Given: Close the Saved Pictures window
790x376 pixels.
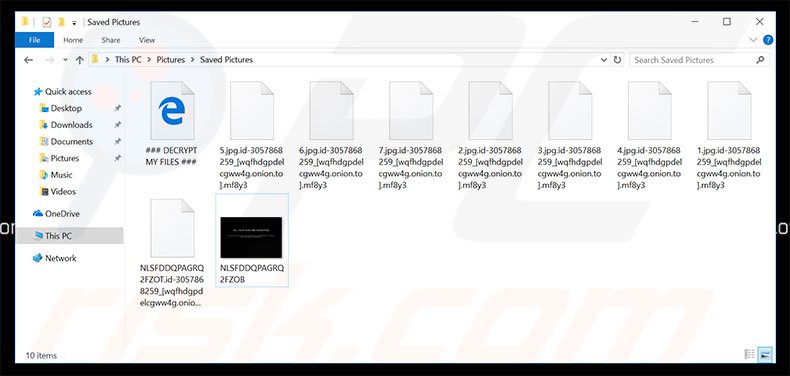Looking at the screenshot, I should (759, 22).
